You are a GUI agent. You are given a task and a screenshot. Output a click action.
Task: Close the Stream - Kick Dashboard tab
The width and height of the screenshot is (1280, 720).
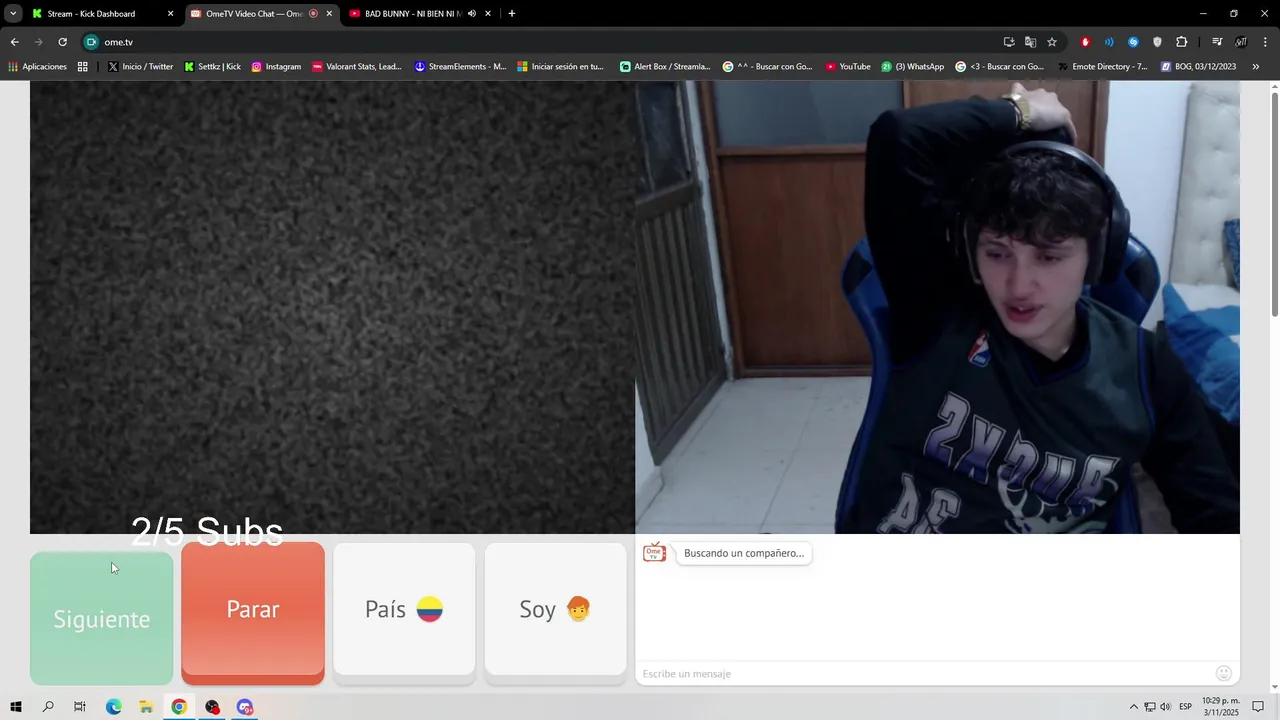point(170,14)
